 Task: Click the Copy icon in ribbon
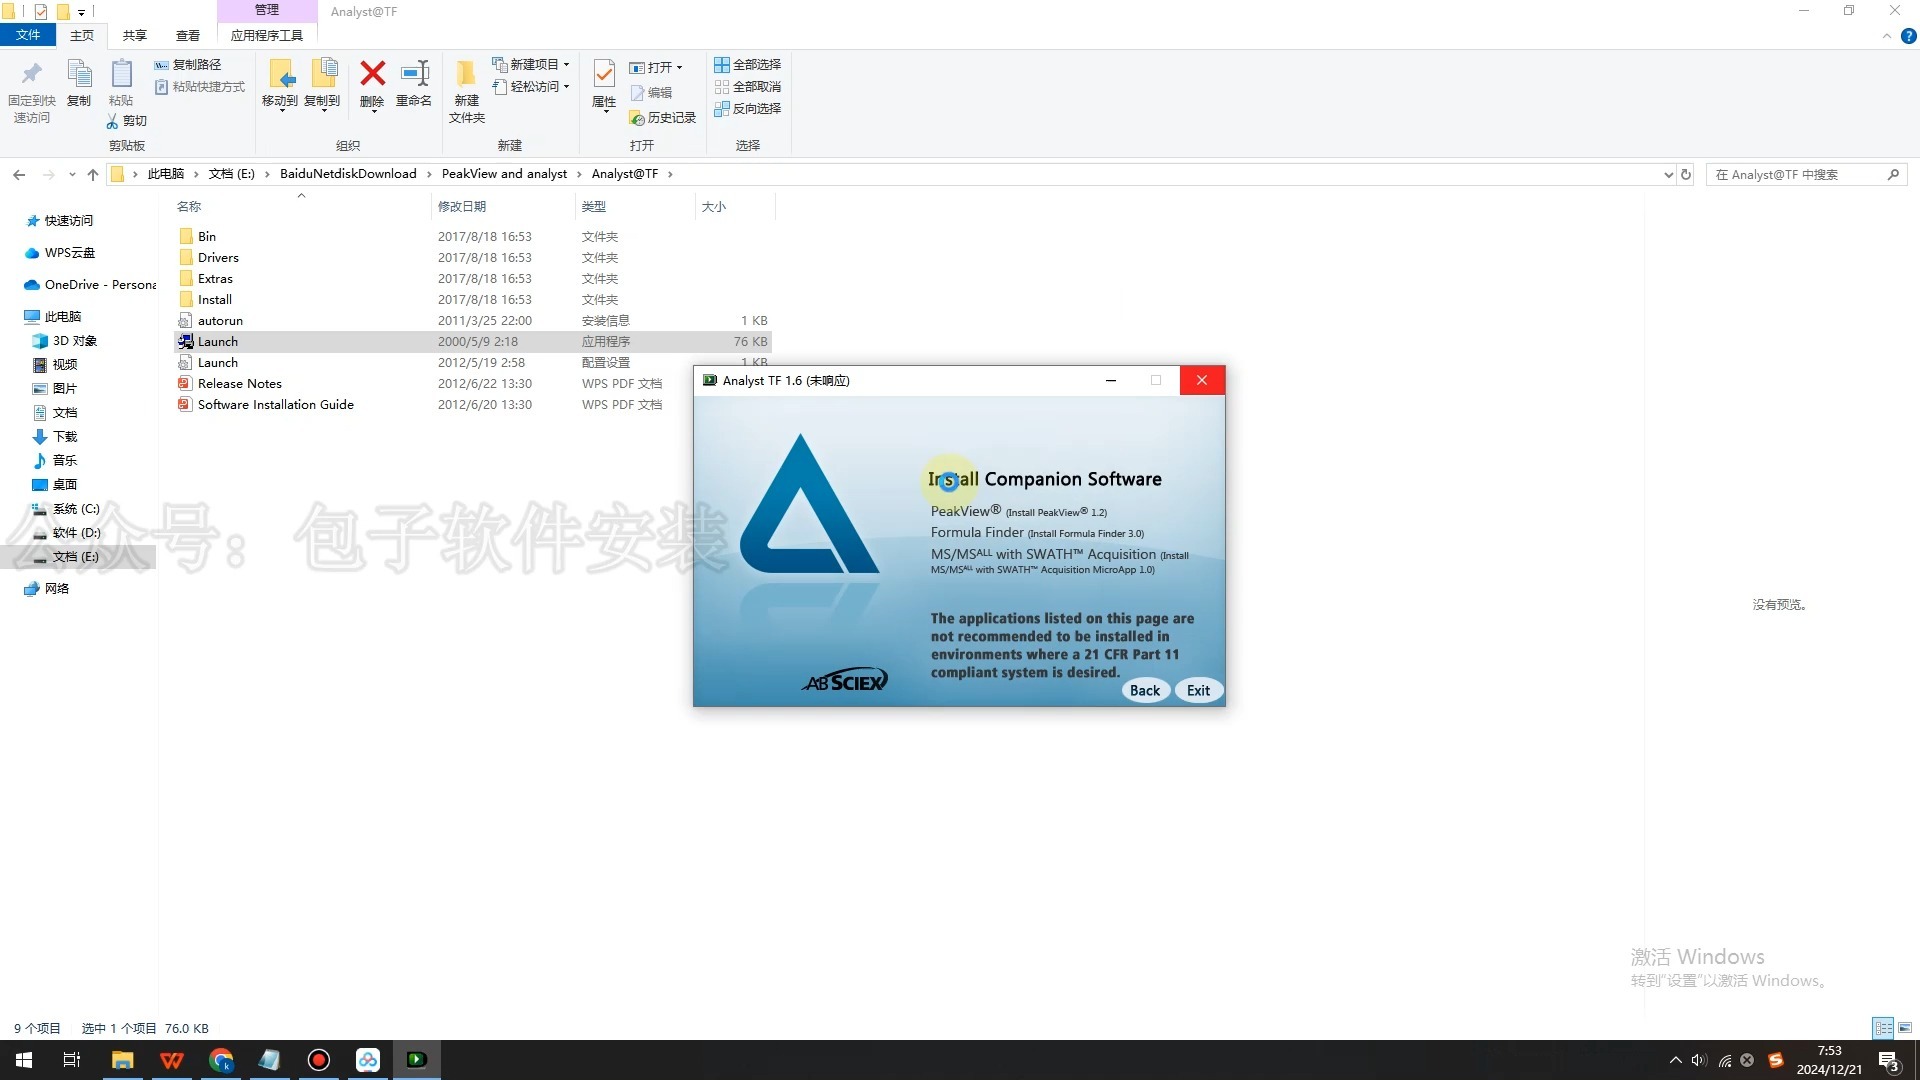(x=79, y=74)
